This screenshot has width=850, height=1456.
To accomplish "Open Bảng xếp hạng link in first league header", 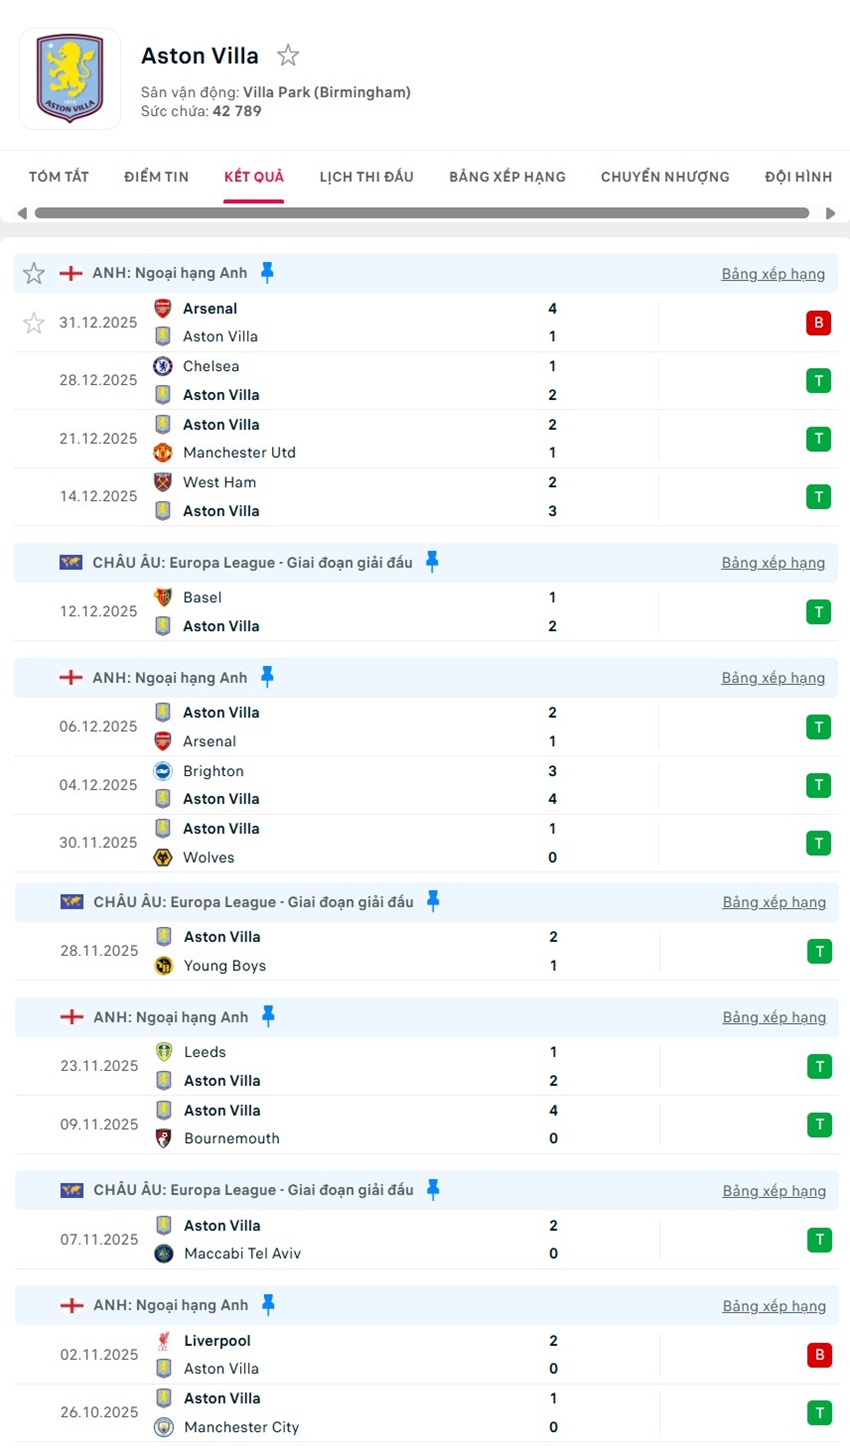I will [773, 274].
